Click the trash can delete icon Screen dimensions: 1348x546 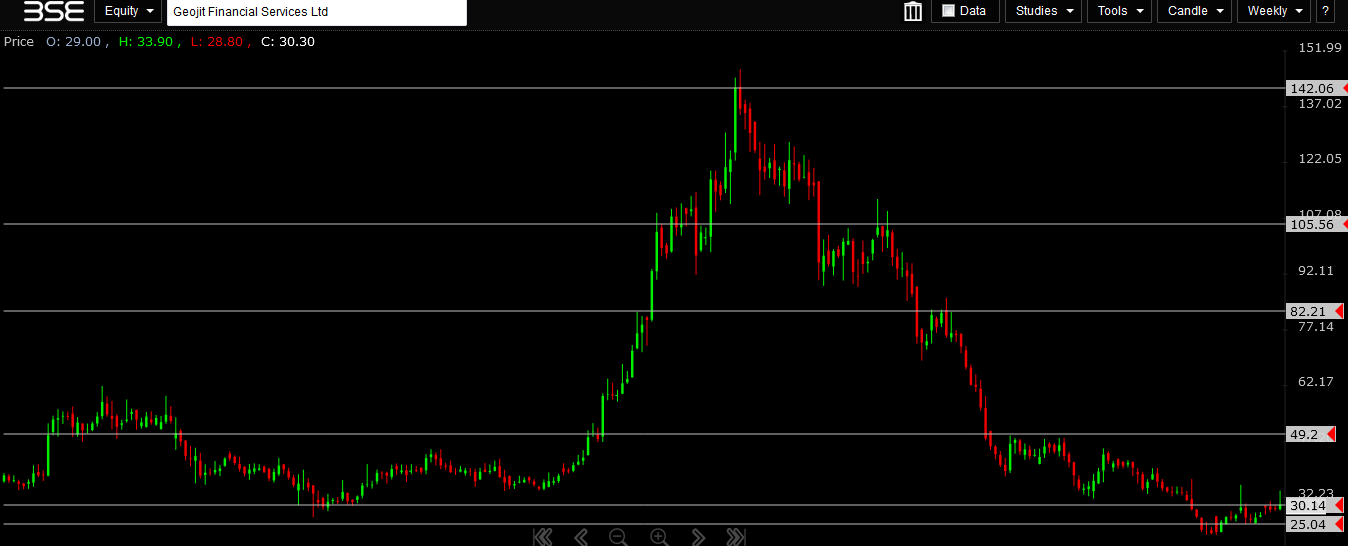click(913, 11)
